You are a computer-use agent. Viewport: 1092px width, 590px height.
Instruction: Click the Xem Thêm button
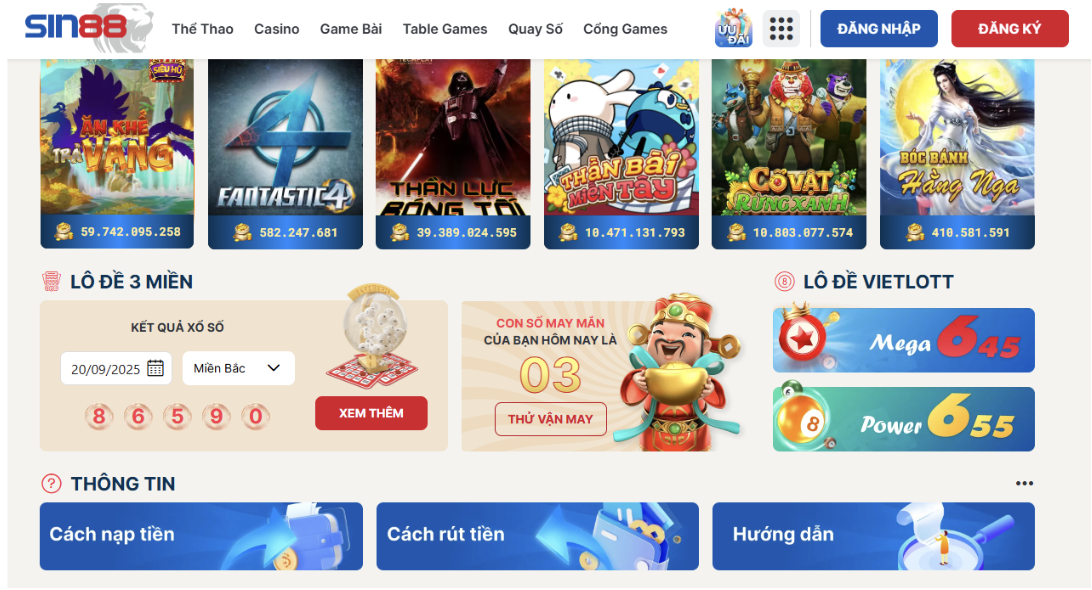pyautogui.click(x=371, y=413)
